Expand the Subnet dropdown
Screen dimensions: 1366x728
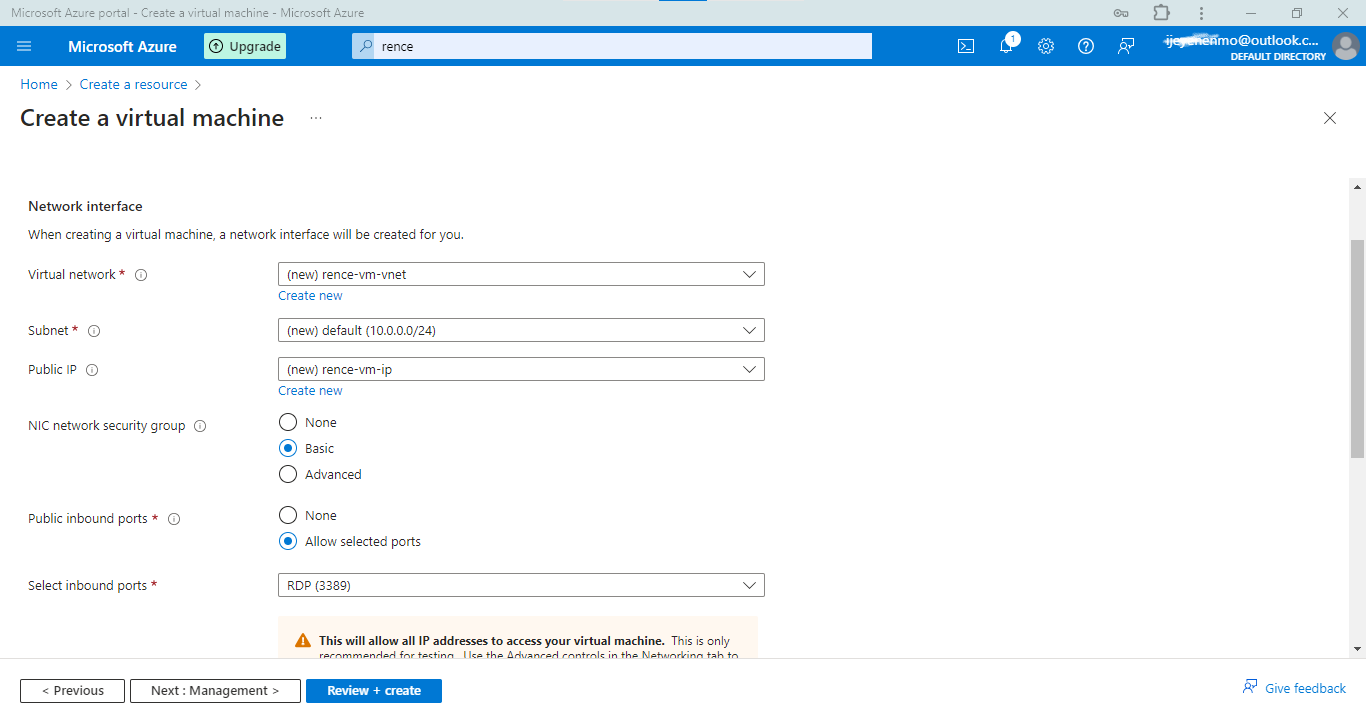(x=521, y=330)
